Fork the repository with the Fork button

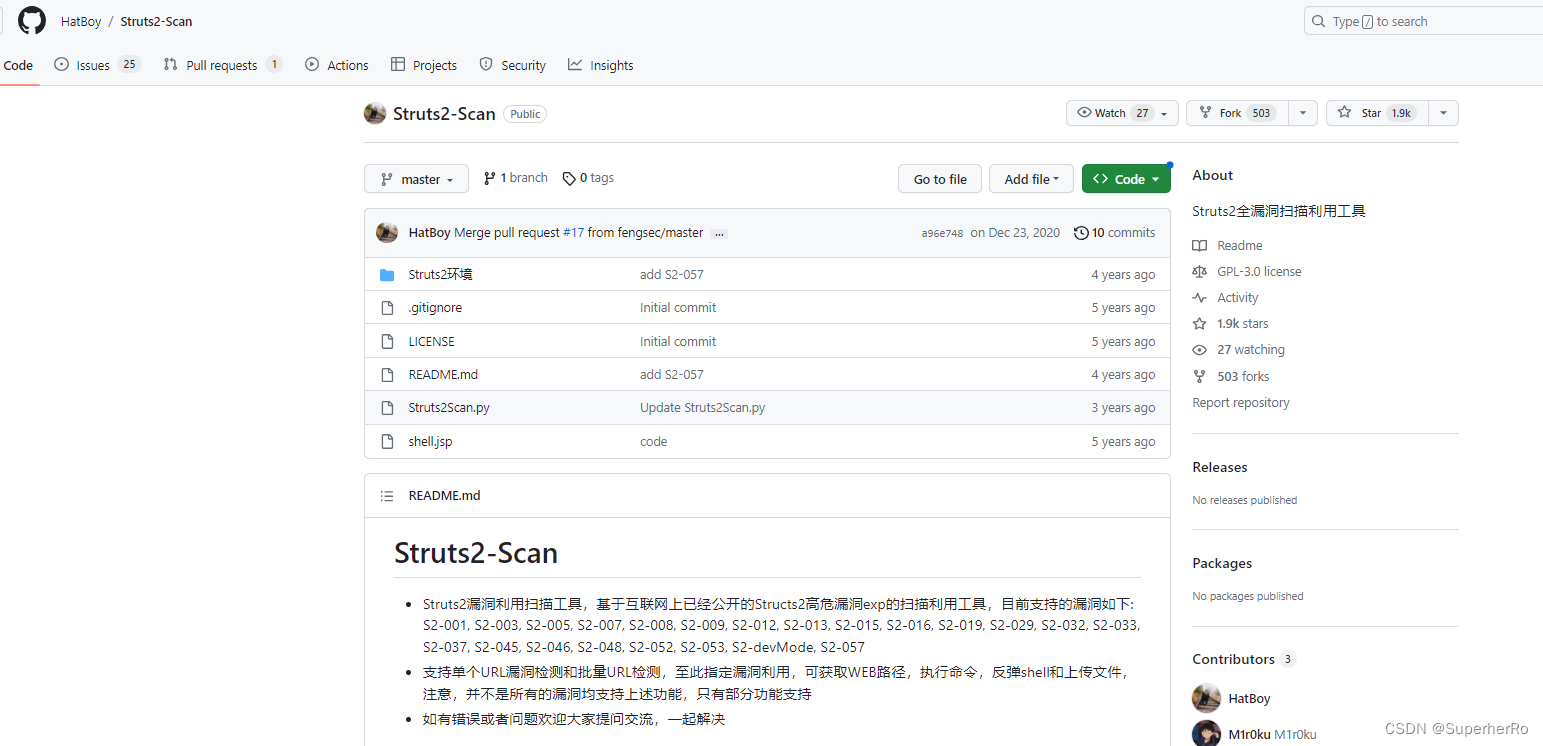click(x=1237, y=113)
